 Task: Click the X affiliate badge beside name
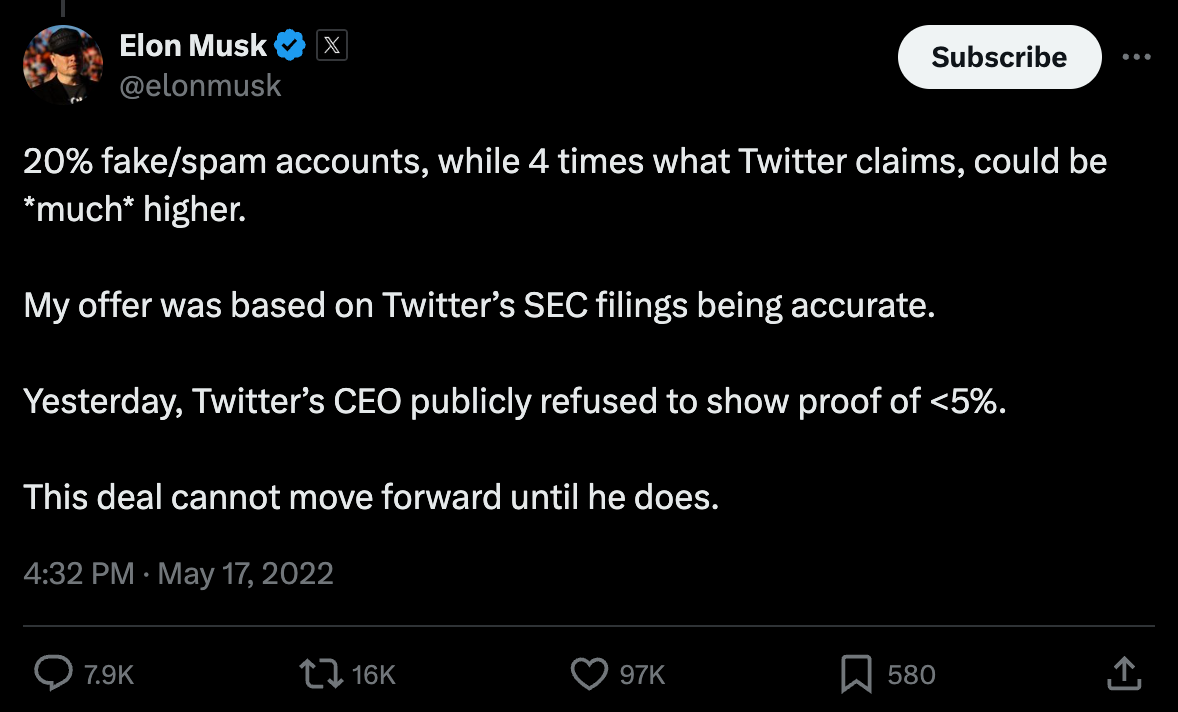click(332, 45)
